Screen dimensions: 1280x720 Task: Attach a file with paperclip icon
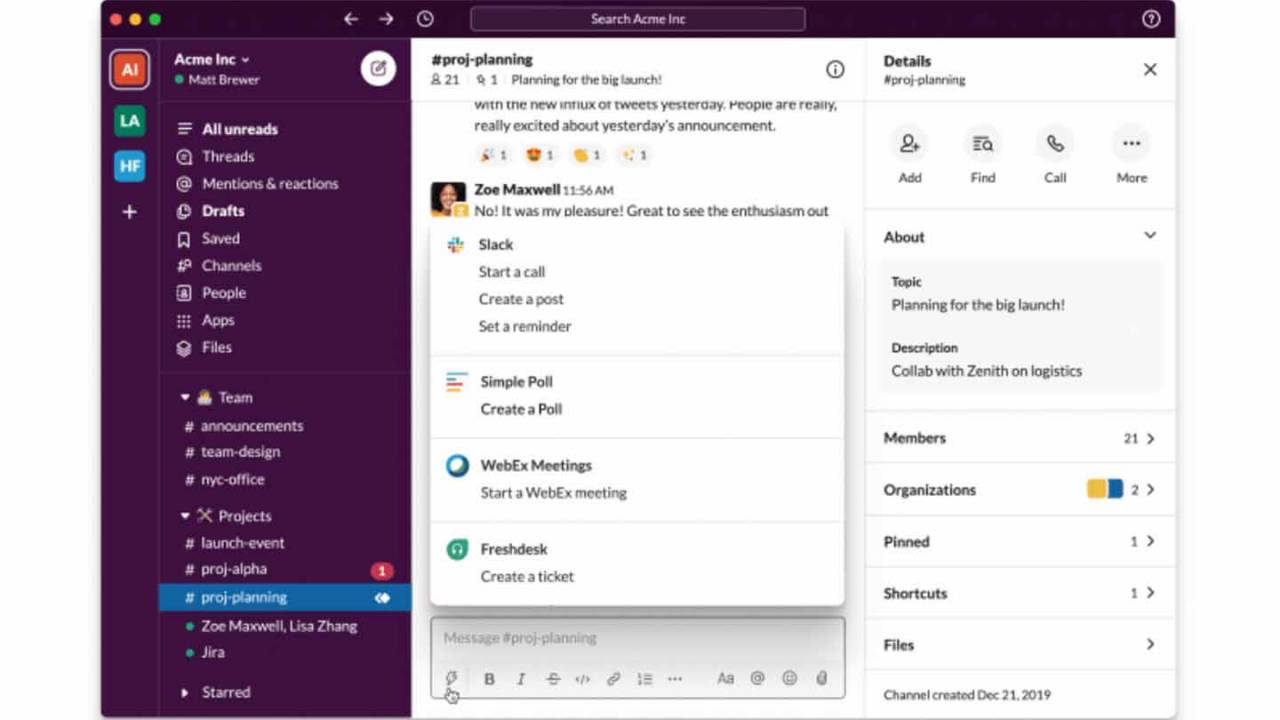[x=821, y=678]
